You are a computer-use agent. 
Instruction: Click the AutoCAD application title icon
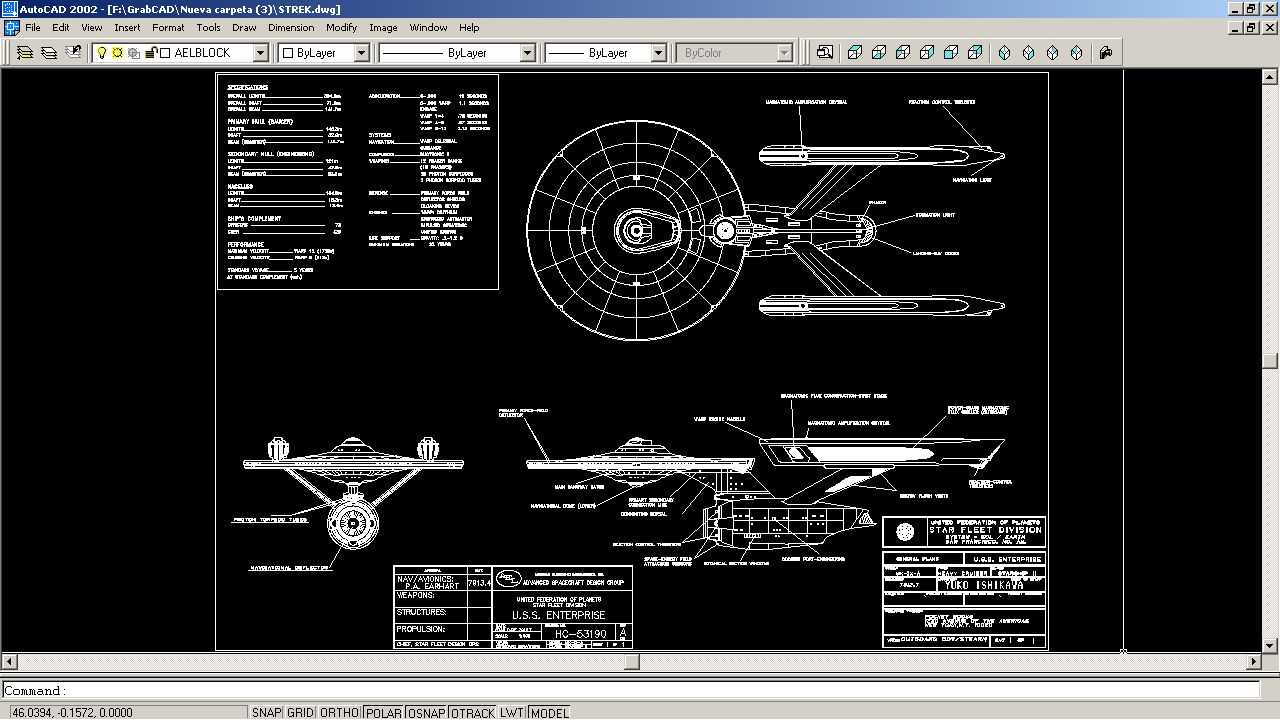click(10, 9)
